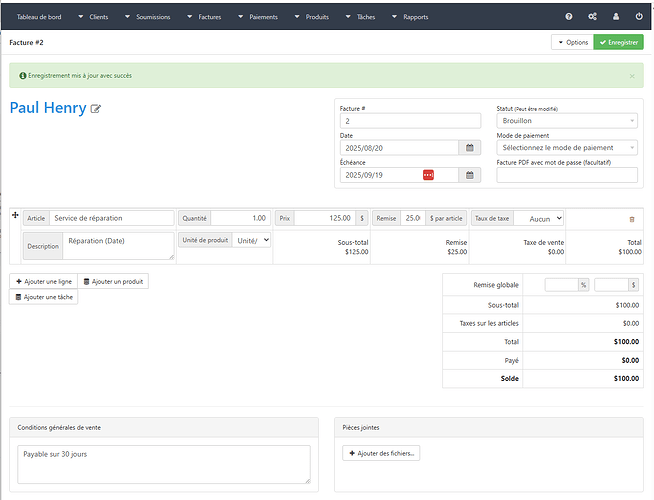
Task: Click line Remise $25.00 value
Action: [x=457, y=251]
